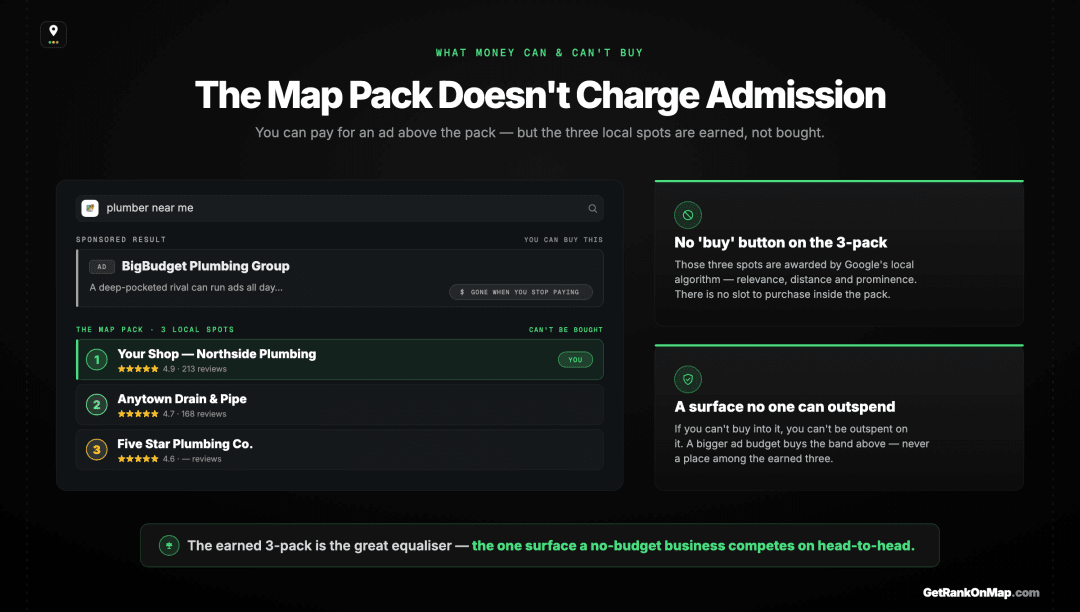Screen dimensions: 1080x612
Task: Click the YOU badge
Action: (x=575, y=359)
